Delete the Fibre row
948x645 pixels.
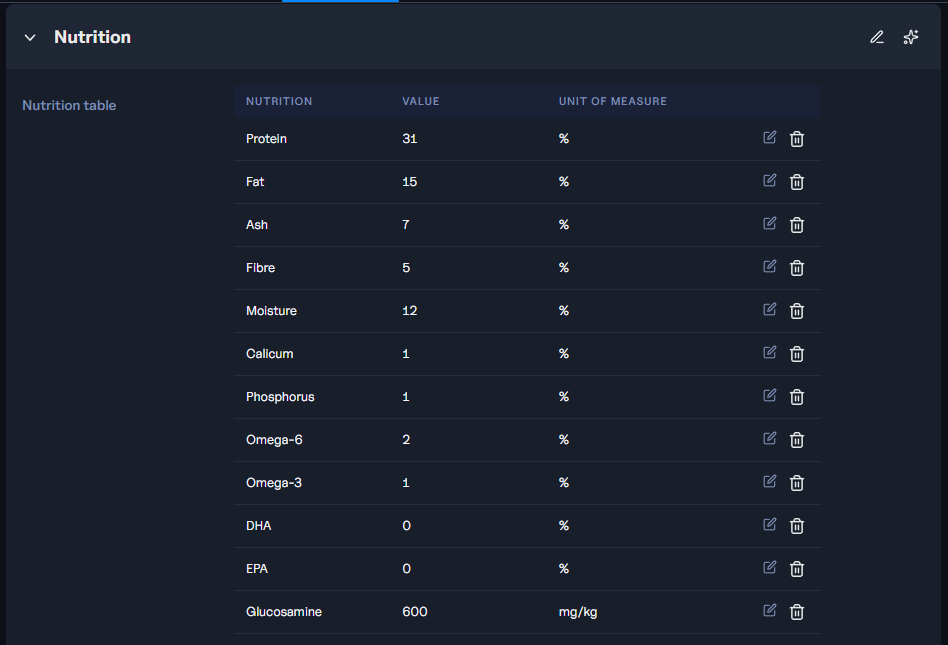(797, 268)
